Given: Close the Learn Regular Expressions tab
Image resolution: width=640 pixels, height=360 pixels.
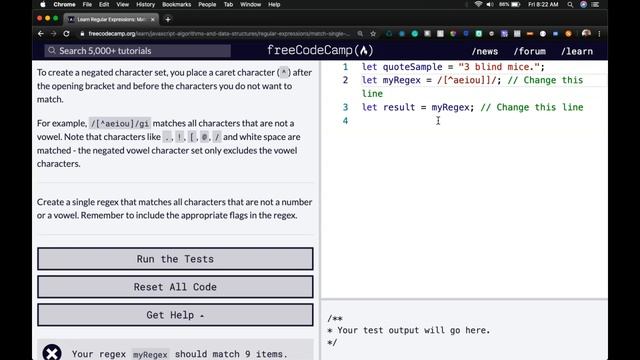Looking at the screenshot, I should tap(153, 19).
